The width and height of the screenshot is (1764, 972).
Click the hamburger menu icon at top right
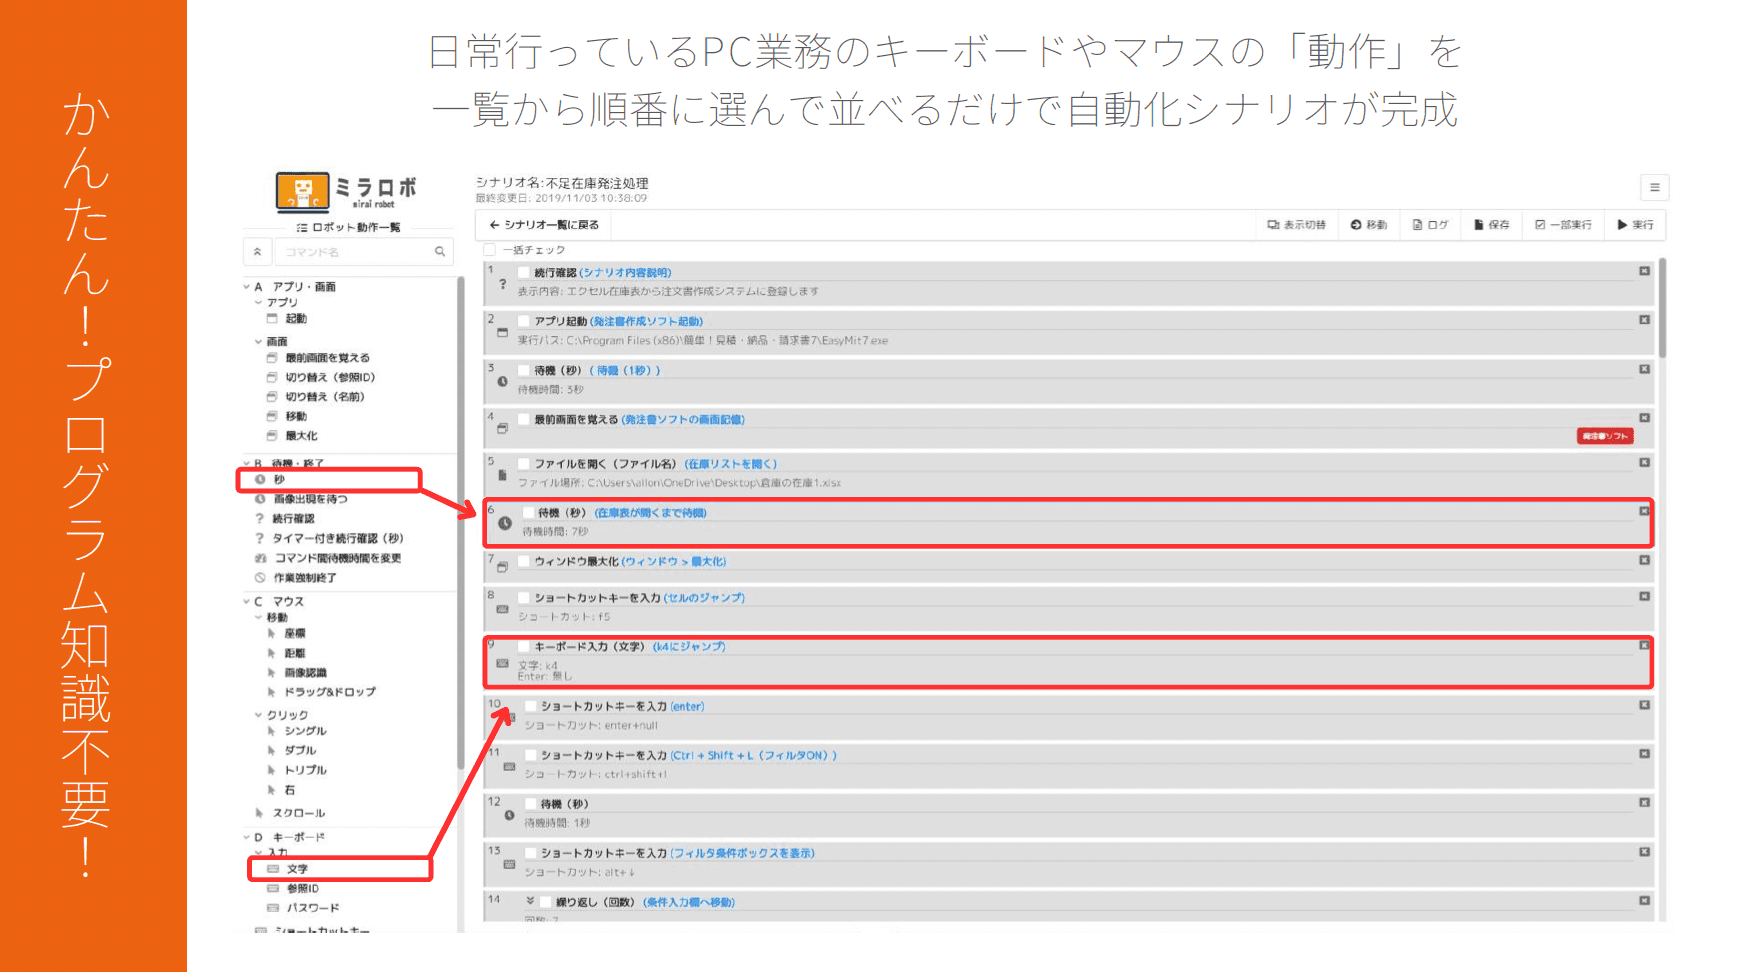coord(1654,187)
